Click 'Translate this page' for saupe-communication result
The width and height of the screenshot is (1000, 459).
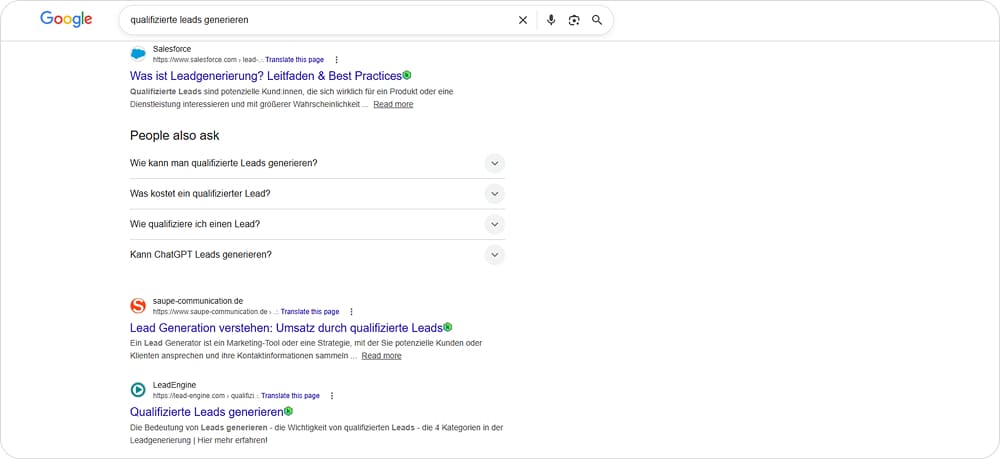[x=310, y=312]
